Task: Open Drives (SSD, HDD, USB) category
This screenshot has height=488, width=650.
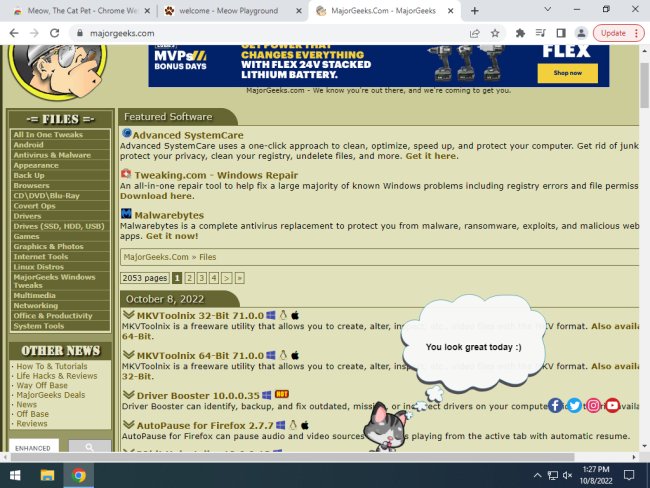Action: click(x=59, y=226)
